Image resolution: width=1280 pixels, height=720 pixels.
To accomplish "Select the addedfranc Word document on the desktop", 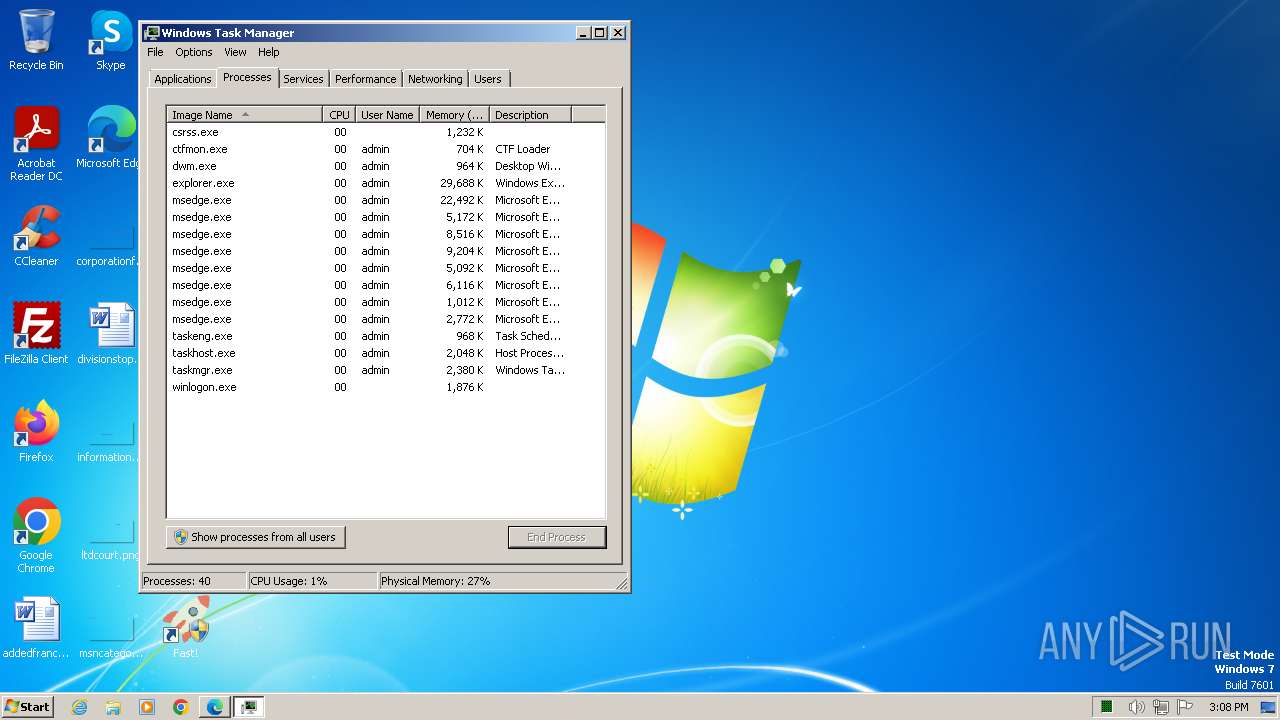I will (x=36, y=628).
